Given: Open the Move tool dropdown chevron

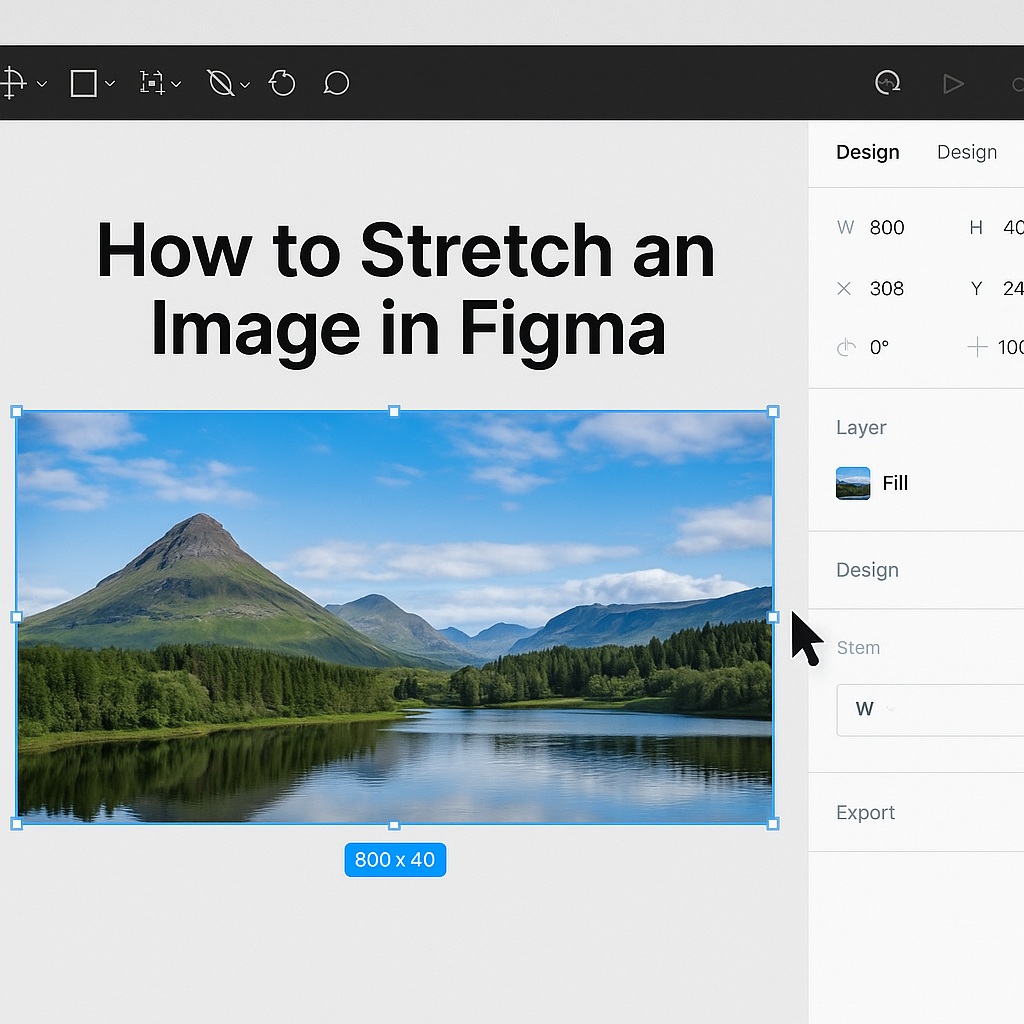Looking at the screenshot, I should [x=41, y=84].
